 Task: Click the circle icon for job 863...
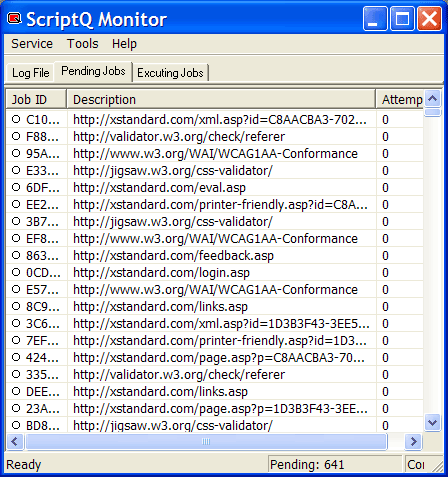pos(16,255)
